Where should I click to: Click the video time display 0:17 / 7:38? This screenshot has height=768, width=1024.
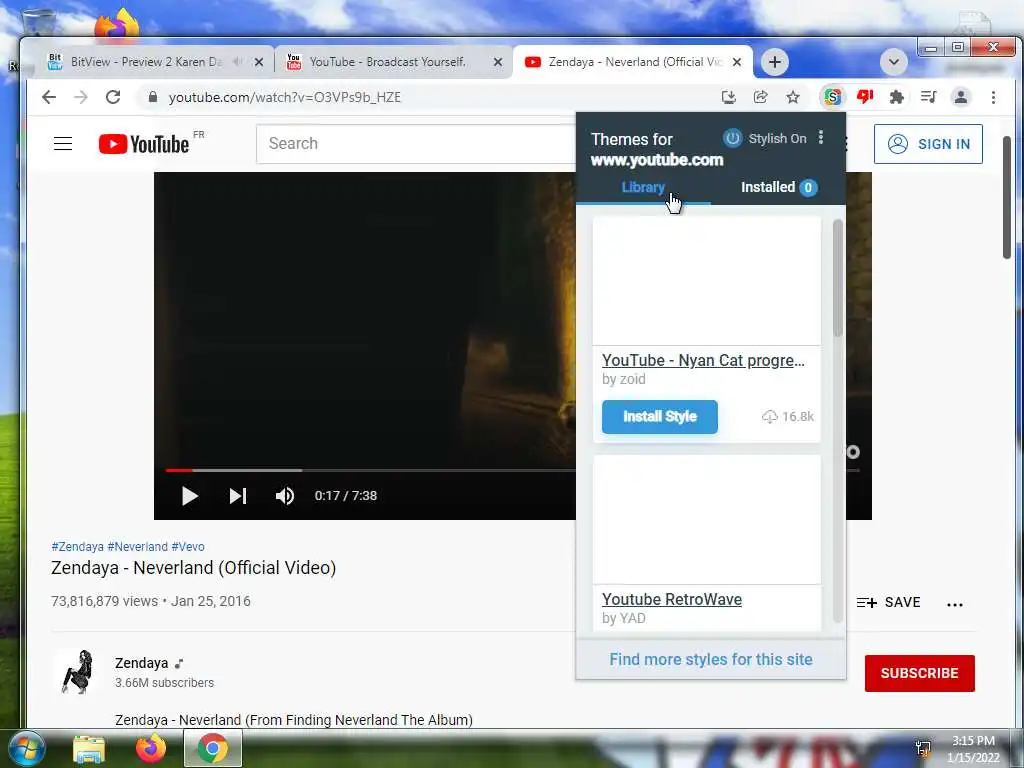point(345,496)
